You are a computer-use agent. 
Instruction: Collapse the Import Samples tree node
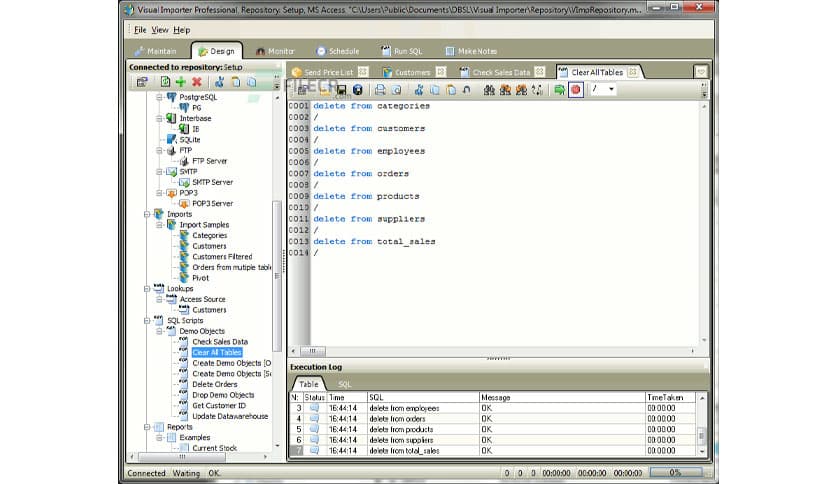point(159,225)
